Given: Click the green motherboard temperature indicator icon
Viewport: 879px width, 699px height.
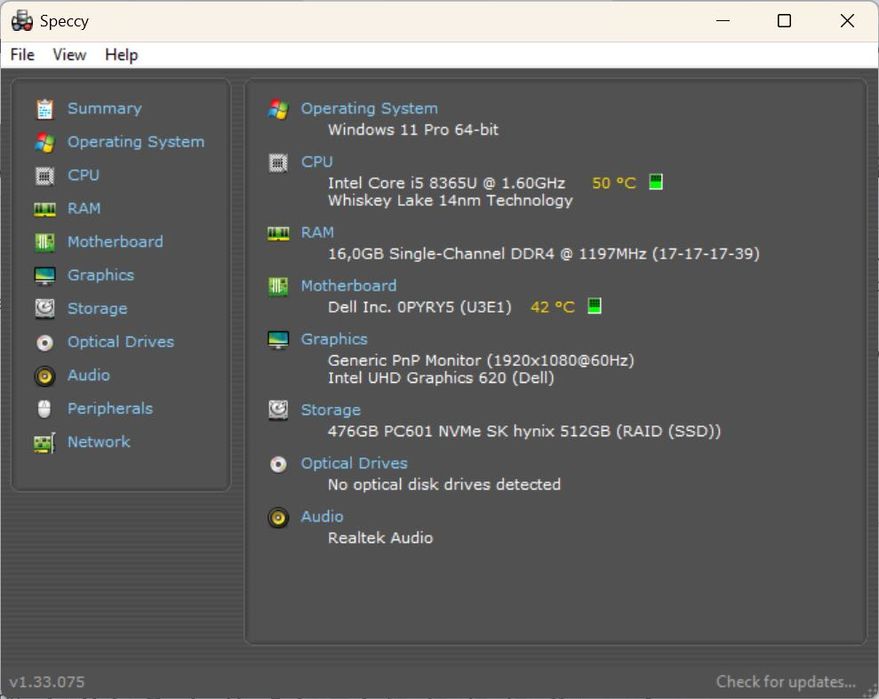Looking at the screenshot, I should tap(594, 306).
